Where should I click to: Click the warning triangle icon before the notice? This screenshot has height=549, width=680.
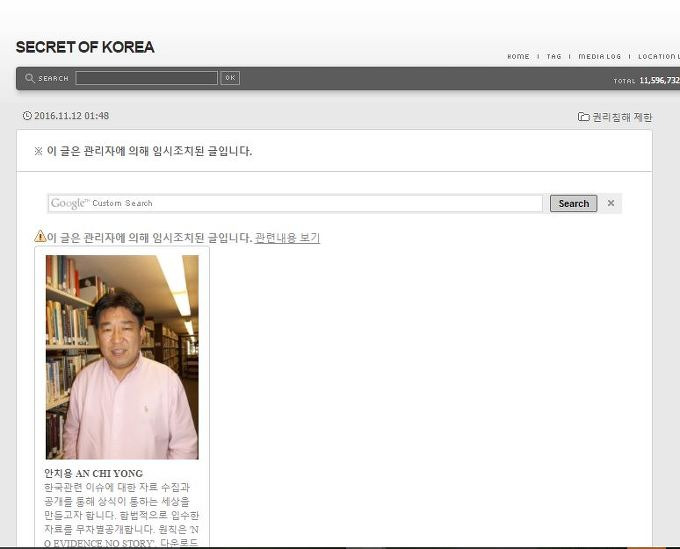40,236
